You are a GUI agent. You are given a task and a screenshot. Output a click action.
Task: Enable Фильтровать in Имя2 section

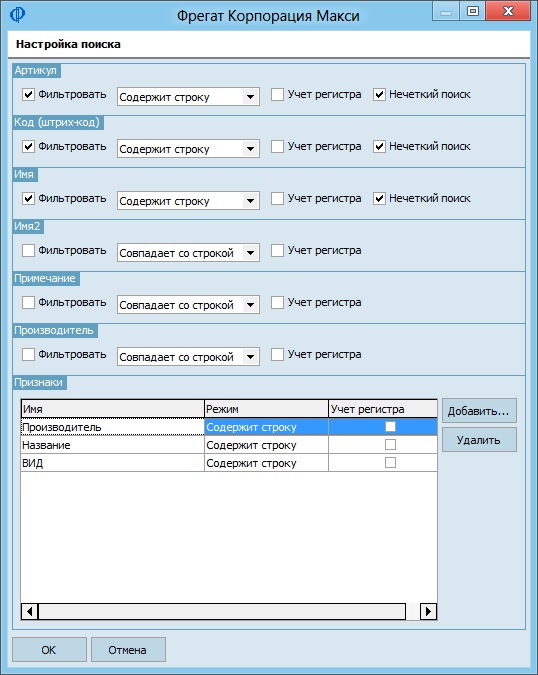[x=28, y=251]
